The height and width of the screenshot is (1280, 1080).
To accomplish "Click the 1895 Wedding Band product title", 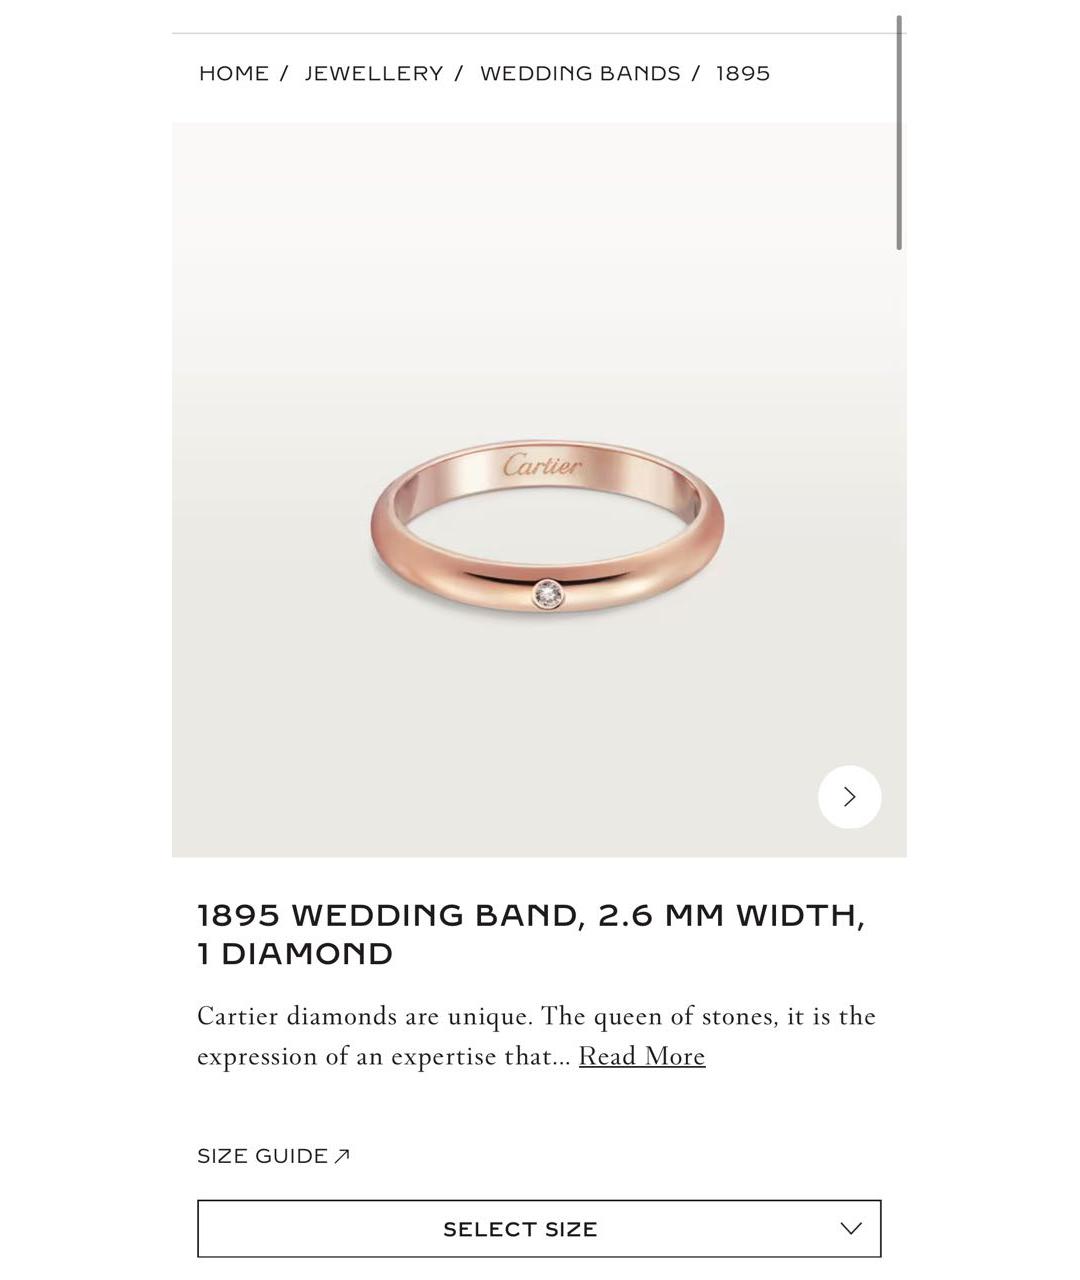I will tap(531, 934).
